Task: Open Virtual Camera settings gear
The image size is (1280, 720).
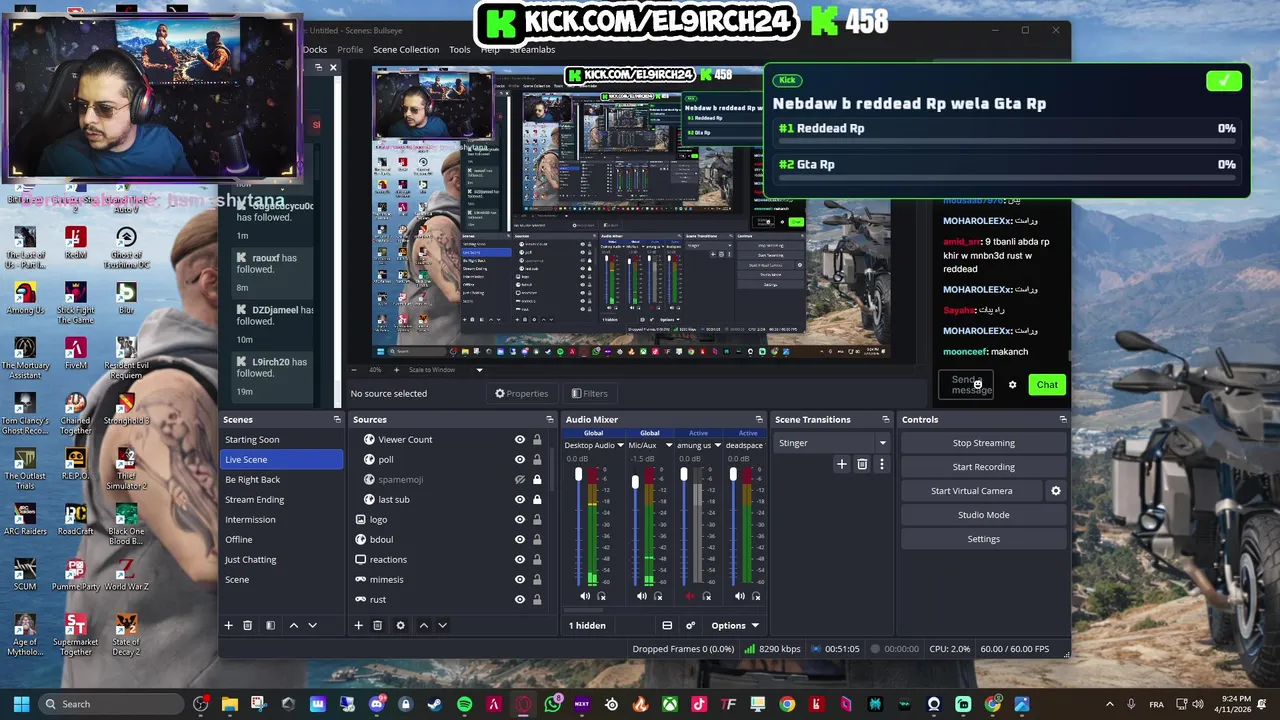Action: click(x=1055, y=491)
